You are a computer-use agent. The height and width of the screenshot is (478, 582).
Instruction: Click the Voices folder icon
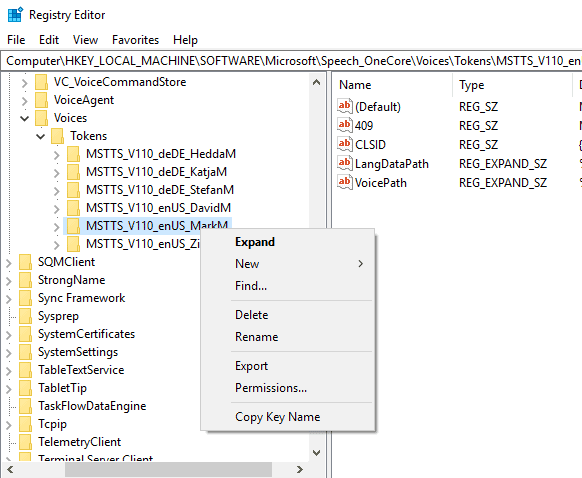click(41, 118)
